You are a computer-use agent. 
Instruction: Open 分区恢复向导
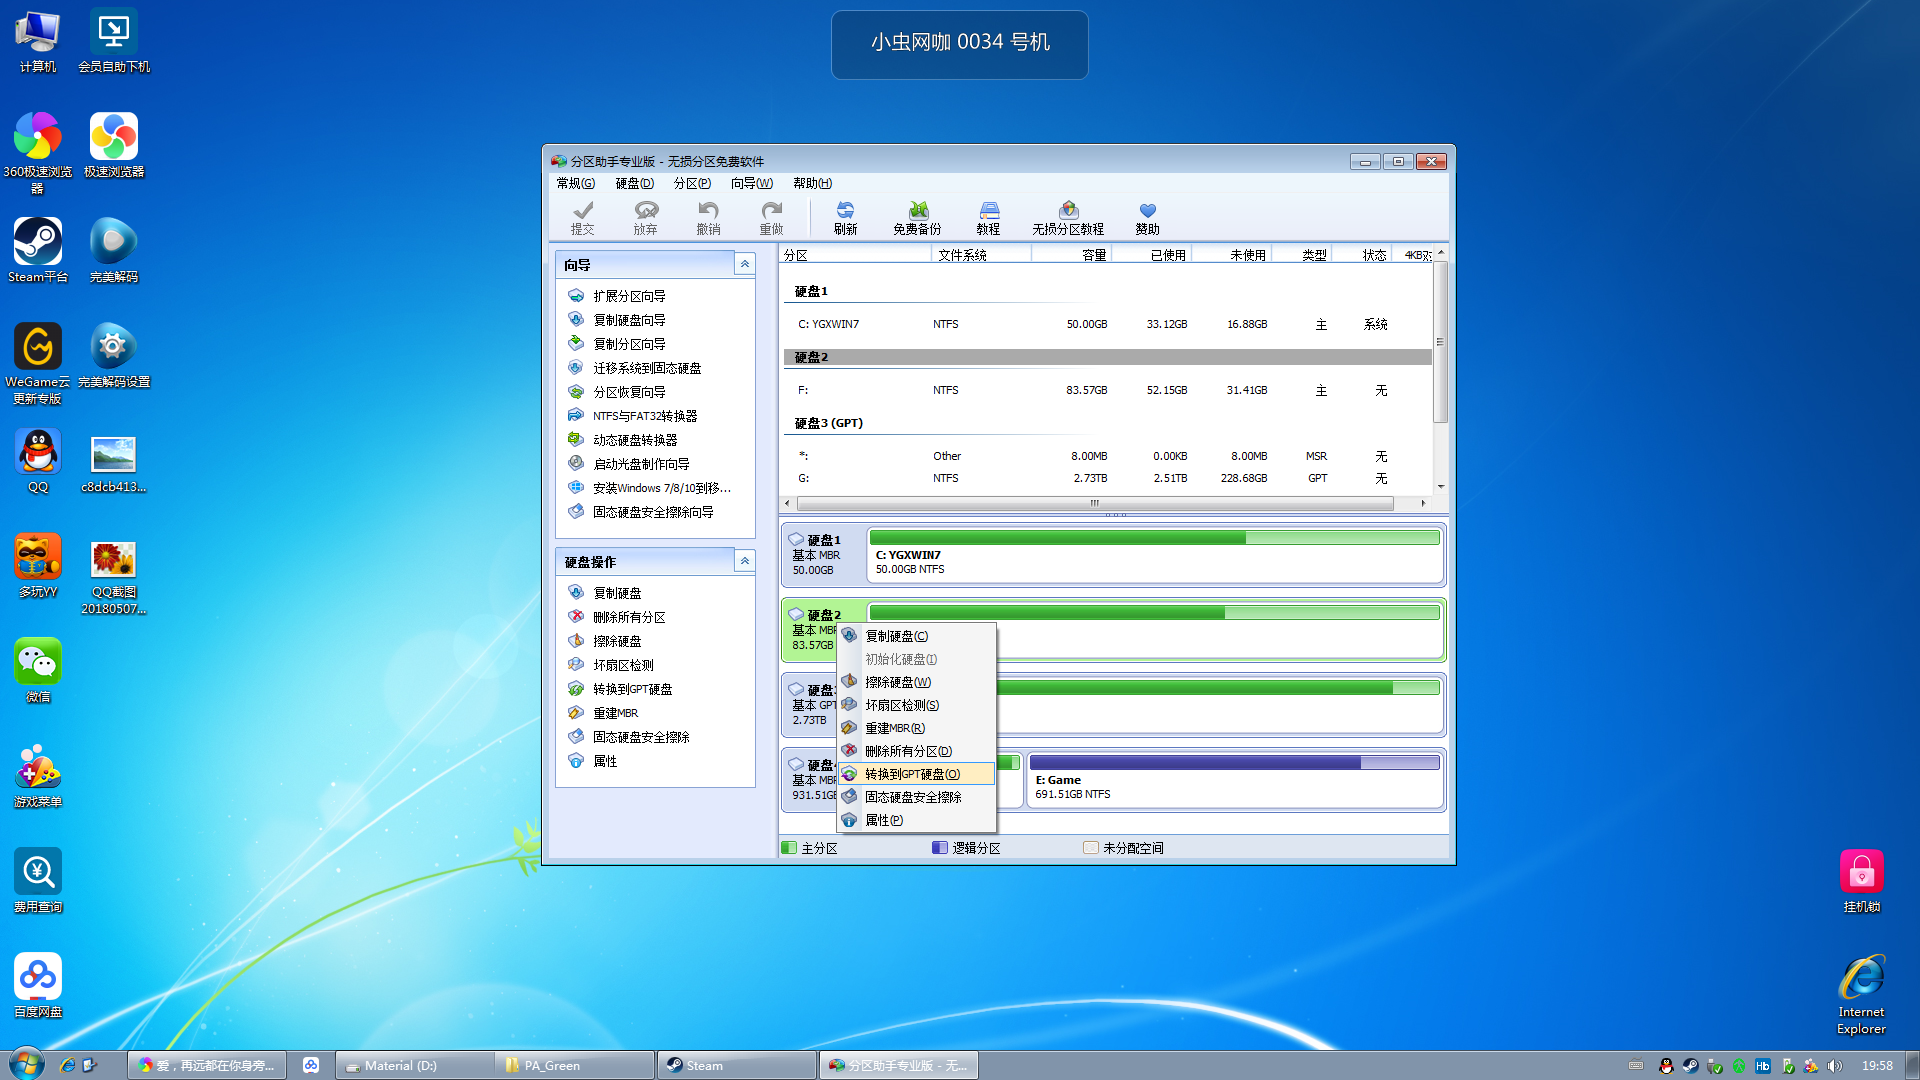pos(628,392)
